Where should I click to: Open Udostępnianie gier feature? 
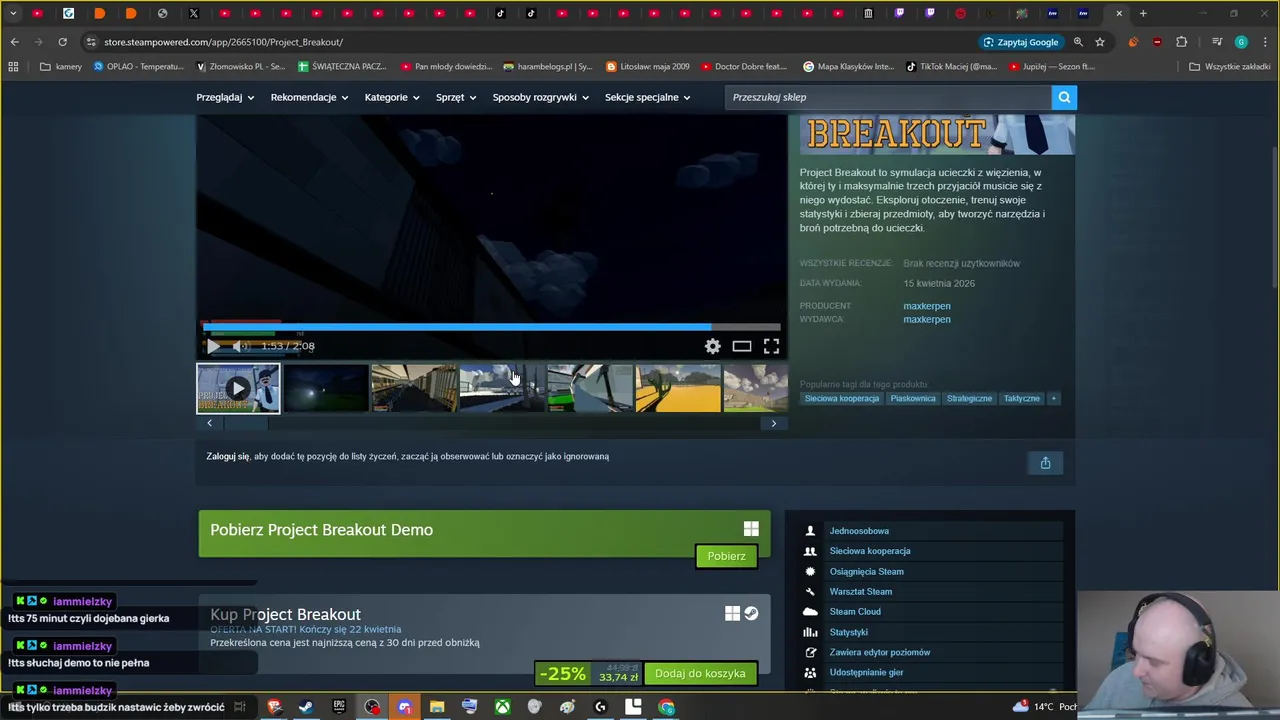coord(866,673)
